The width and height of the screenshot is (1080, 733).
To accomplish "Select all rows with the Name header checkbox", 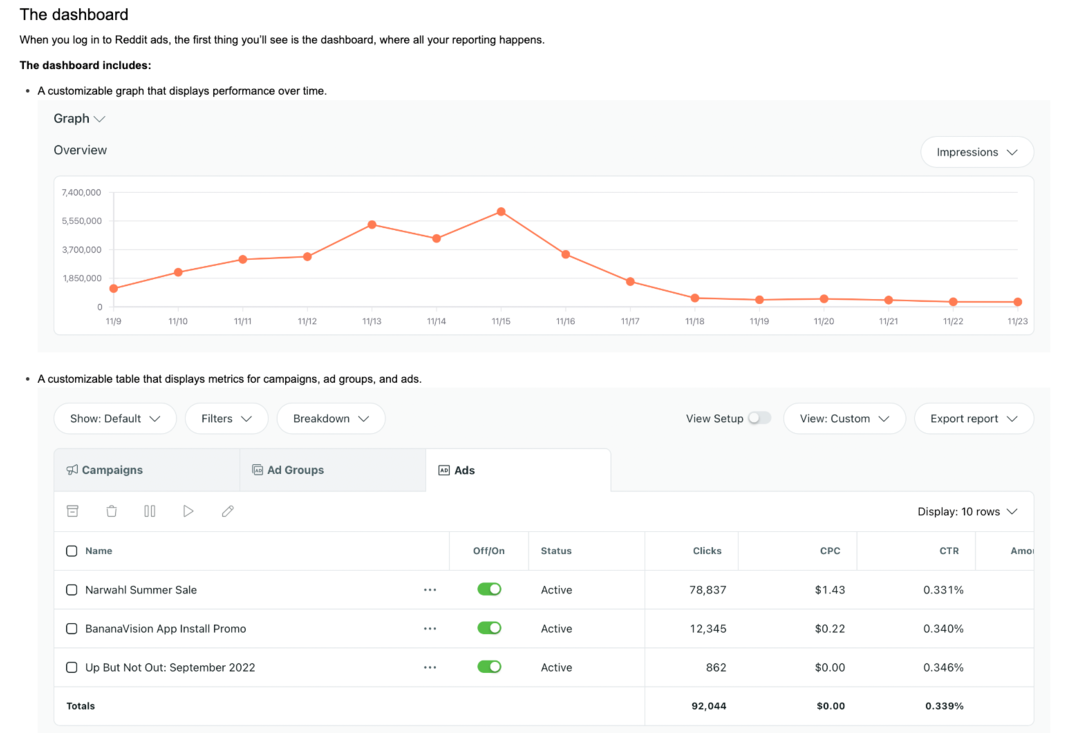I will point(72,551).
